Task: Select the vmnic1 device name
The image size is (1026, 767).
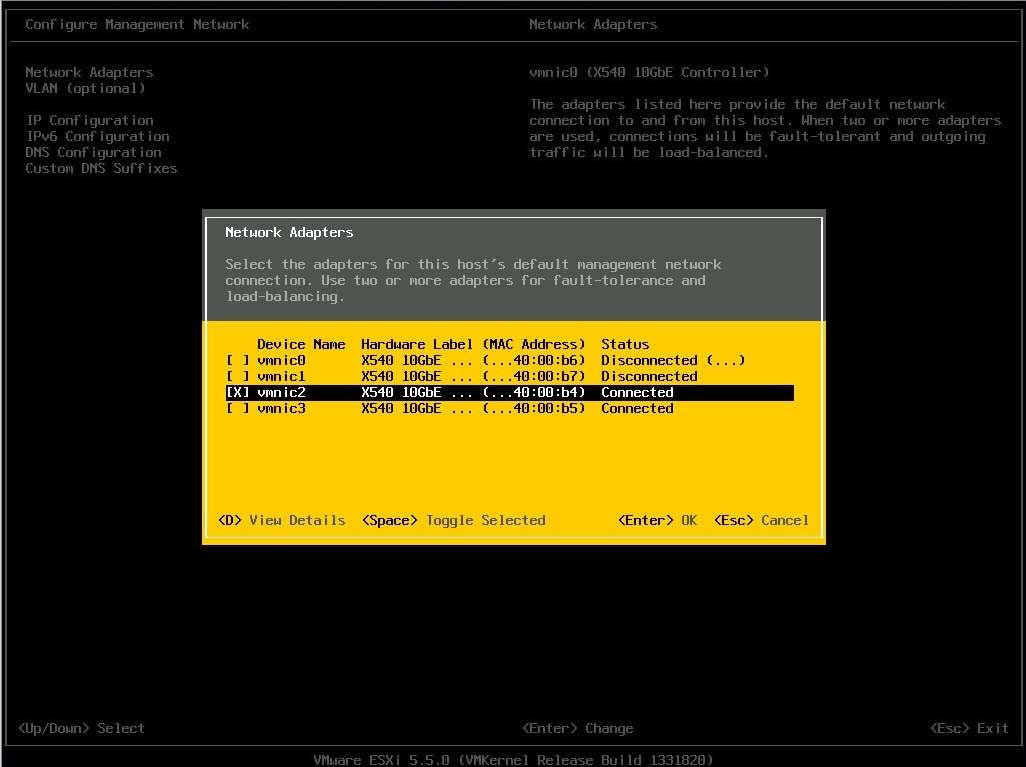Action: pos(281,376)
